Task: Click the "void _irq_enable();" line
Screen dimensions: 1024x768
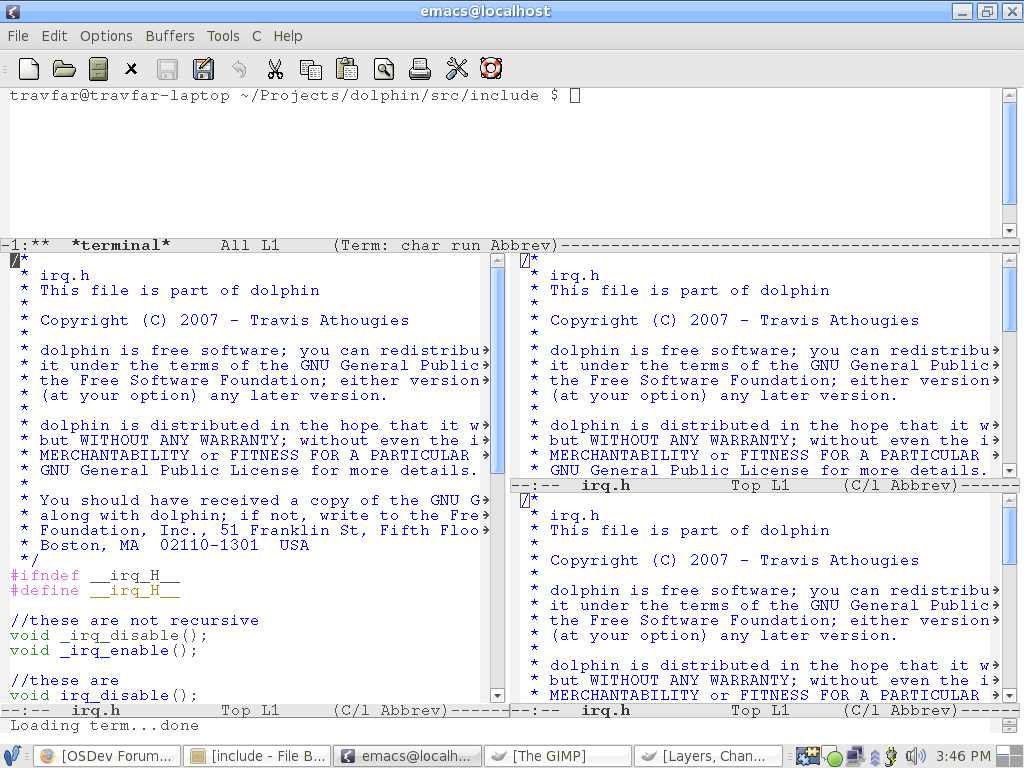Action: 103,650
